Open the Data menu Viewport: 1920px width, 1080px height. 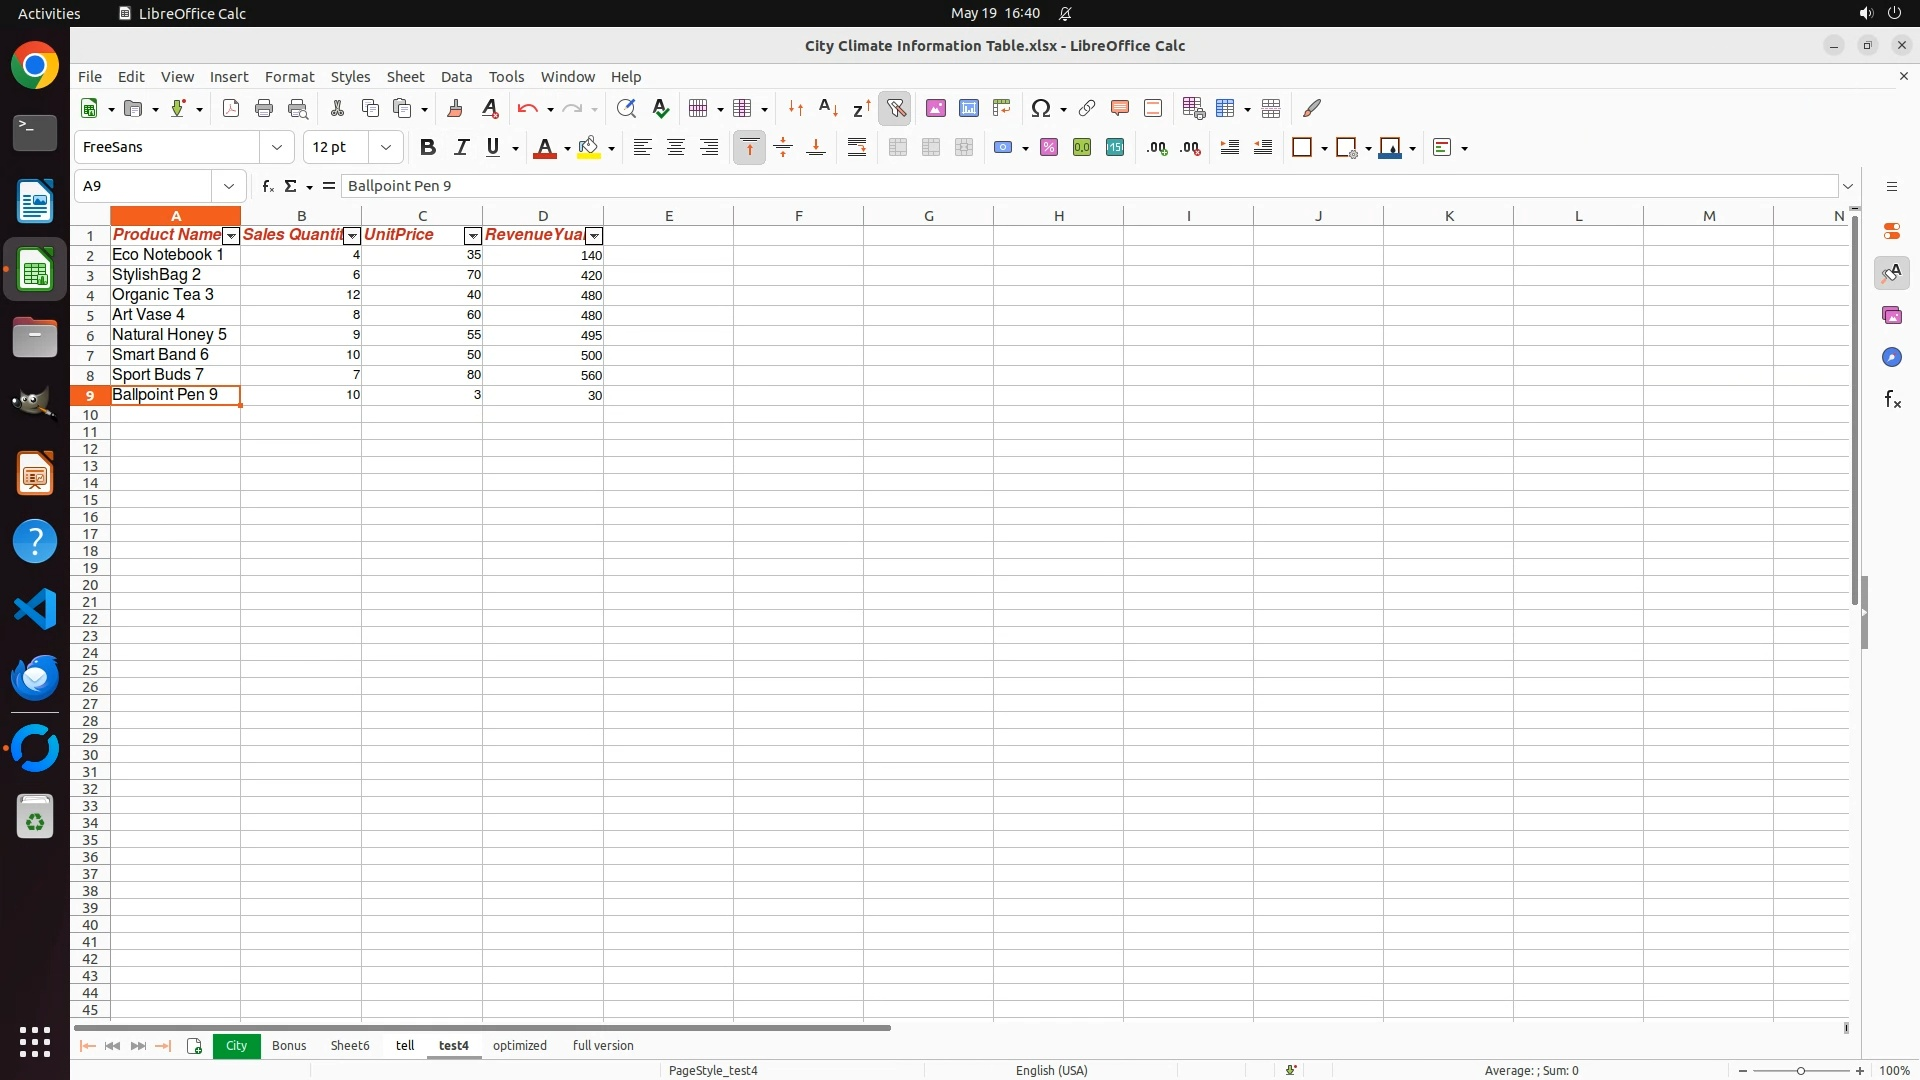456,77
